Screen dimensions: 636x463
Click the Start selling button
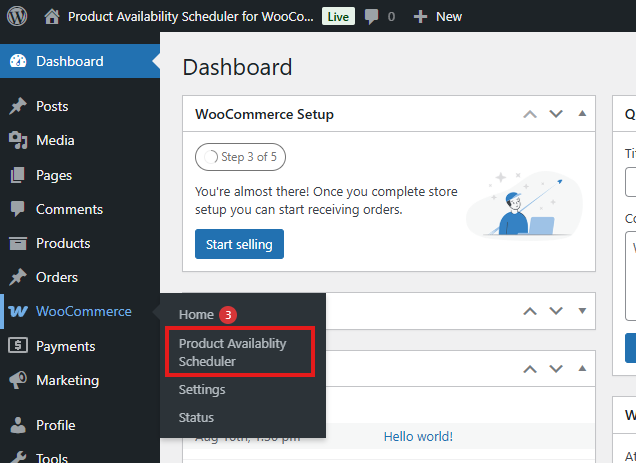point(239,244)
